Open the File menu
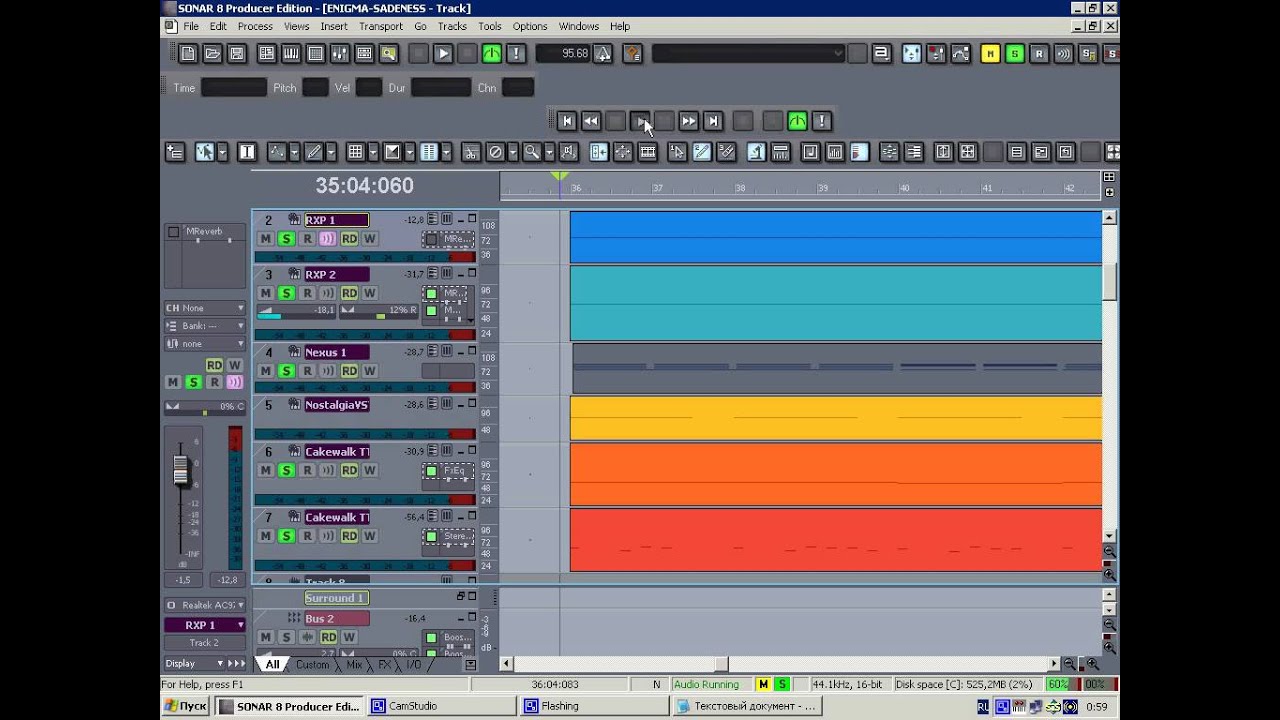This screenshot has height=720, width=1280. click(x=191, y=26)
